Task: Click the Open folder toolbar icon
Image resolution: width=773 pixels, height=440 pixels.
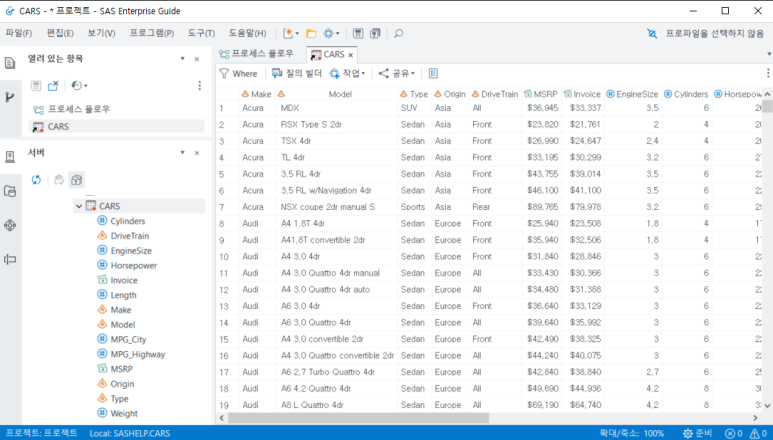Action: click(x=311, y=34)
